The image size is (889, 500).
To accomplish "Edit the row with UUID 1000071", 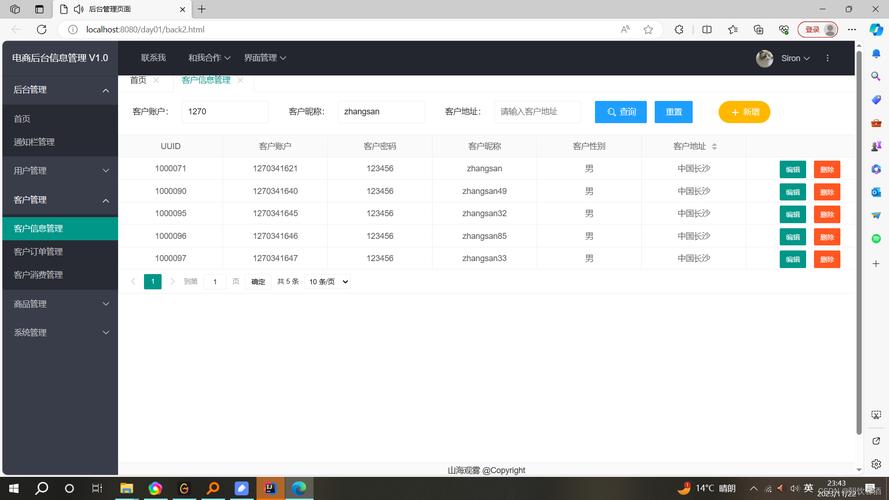I will click(793, 170).
